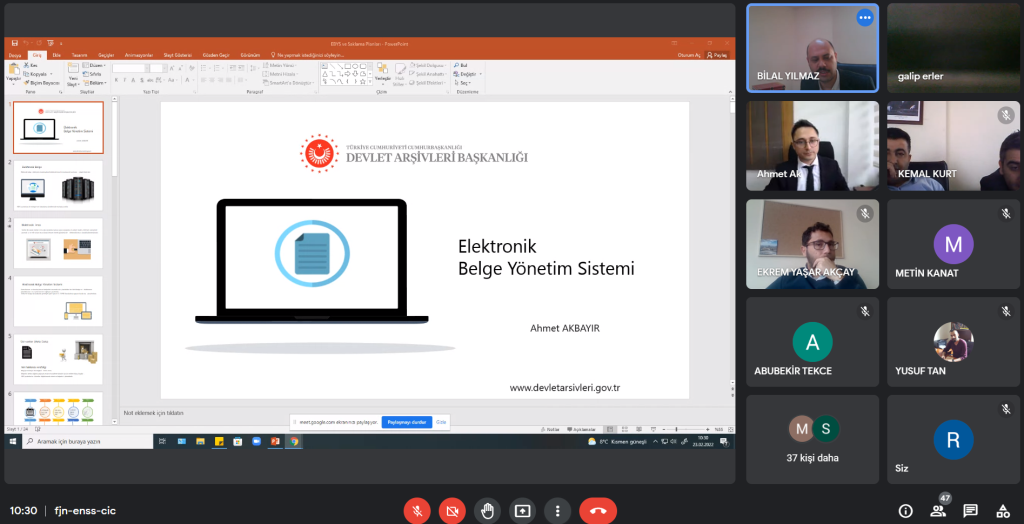The width and height of the screenshot is (1024, 524).
Task: Open the Şekil Dolgusu shape fill dropdown
Action: (428, 65)
